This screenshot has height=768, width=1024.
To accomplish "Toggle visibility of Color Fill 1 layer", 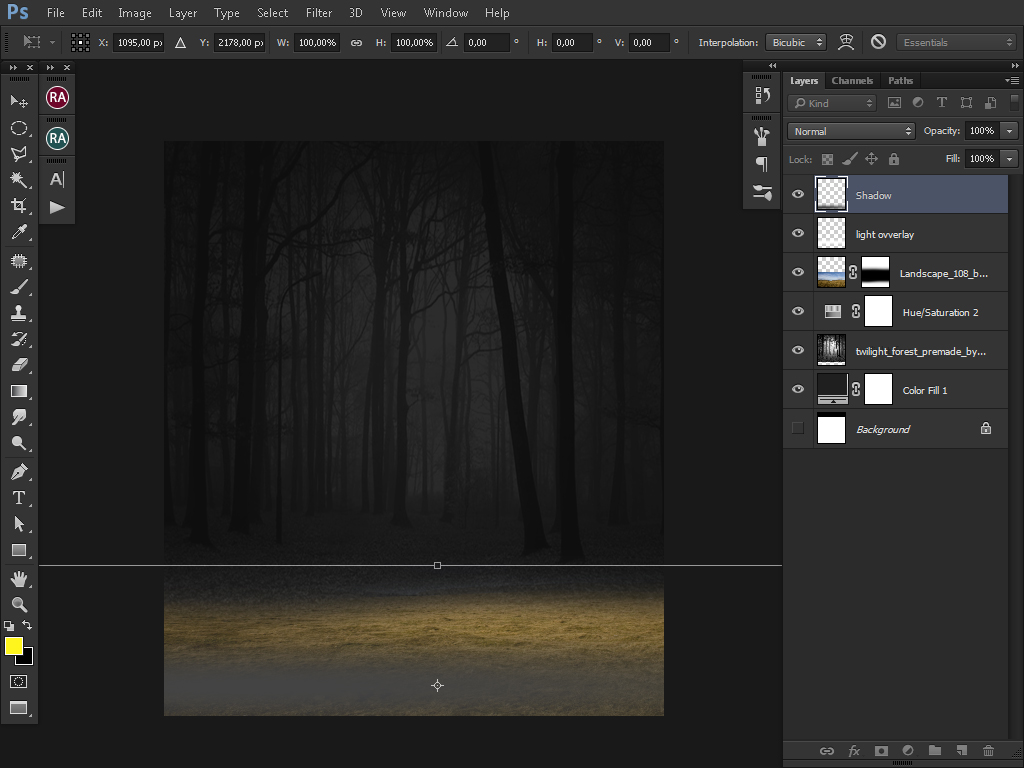I will coord(798,390).
